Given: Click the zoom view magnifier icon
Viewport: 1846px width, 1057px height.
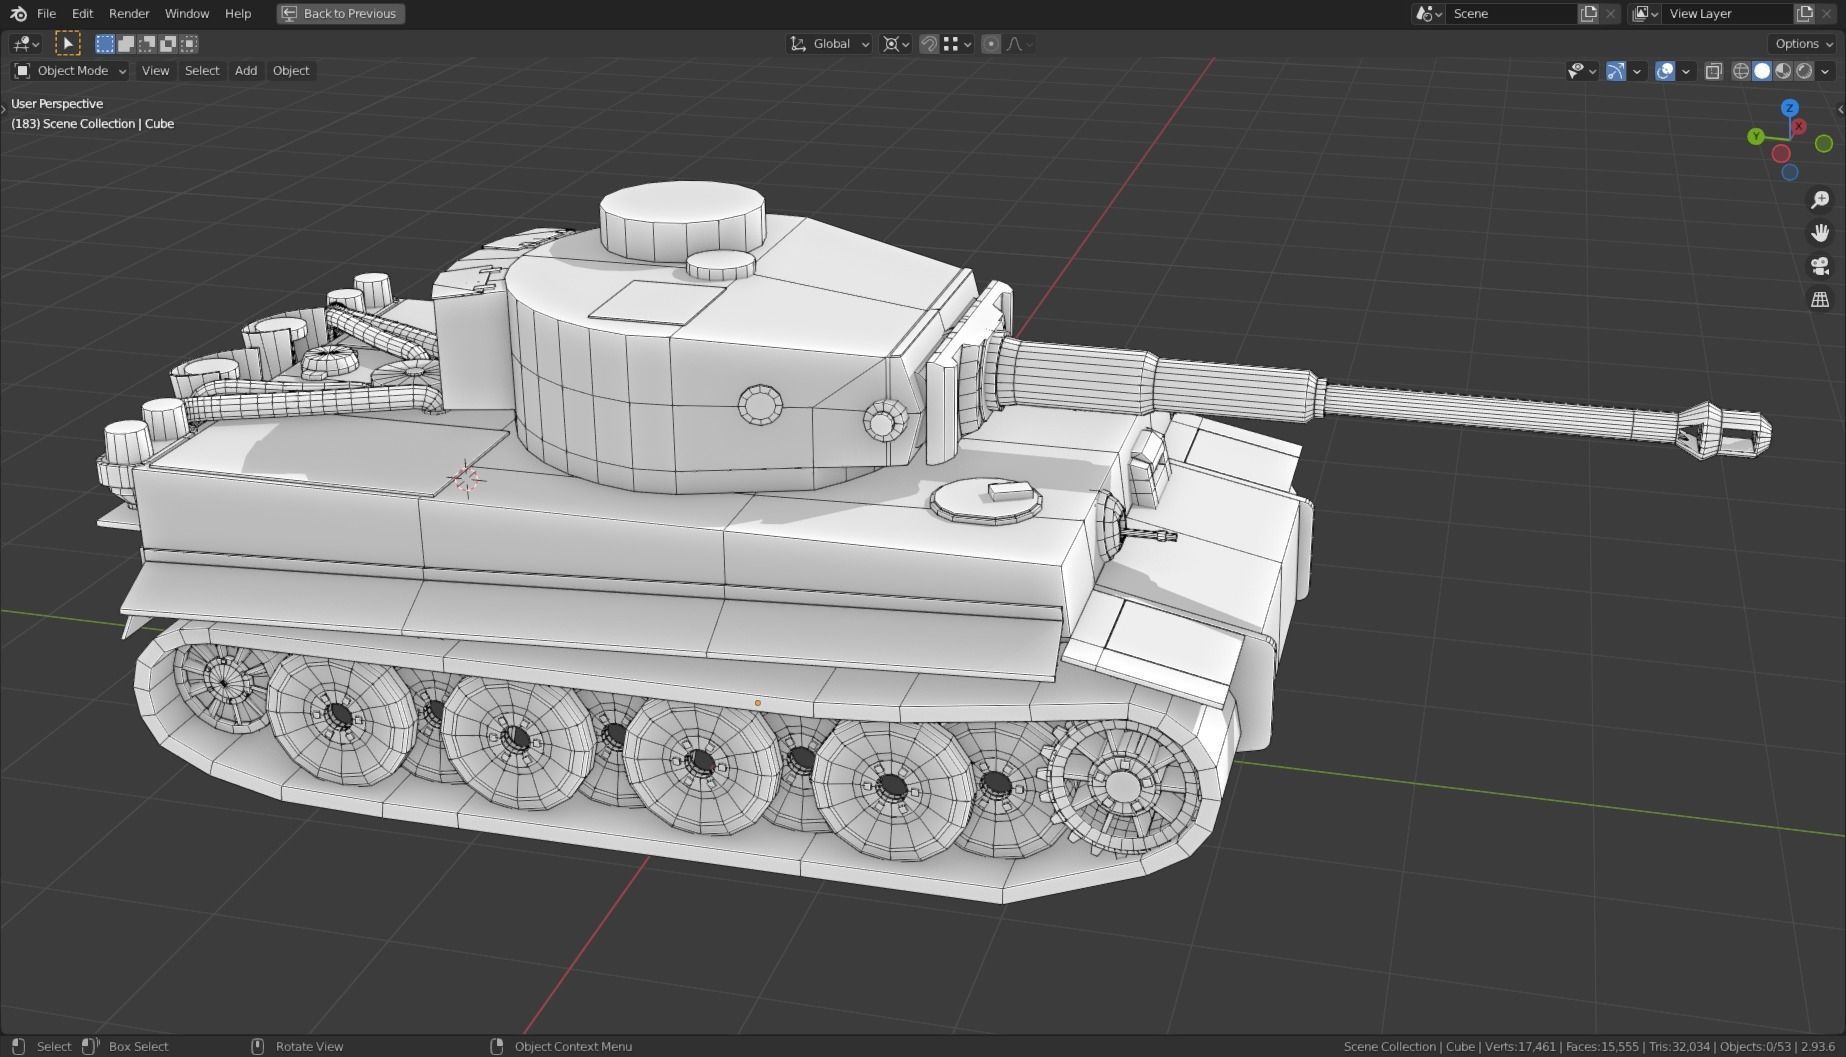Looking at the screenshot, I should [x=1820, y=200].
